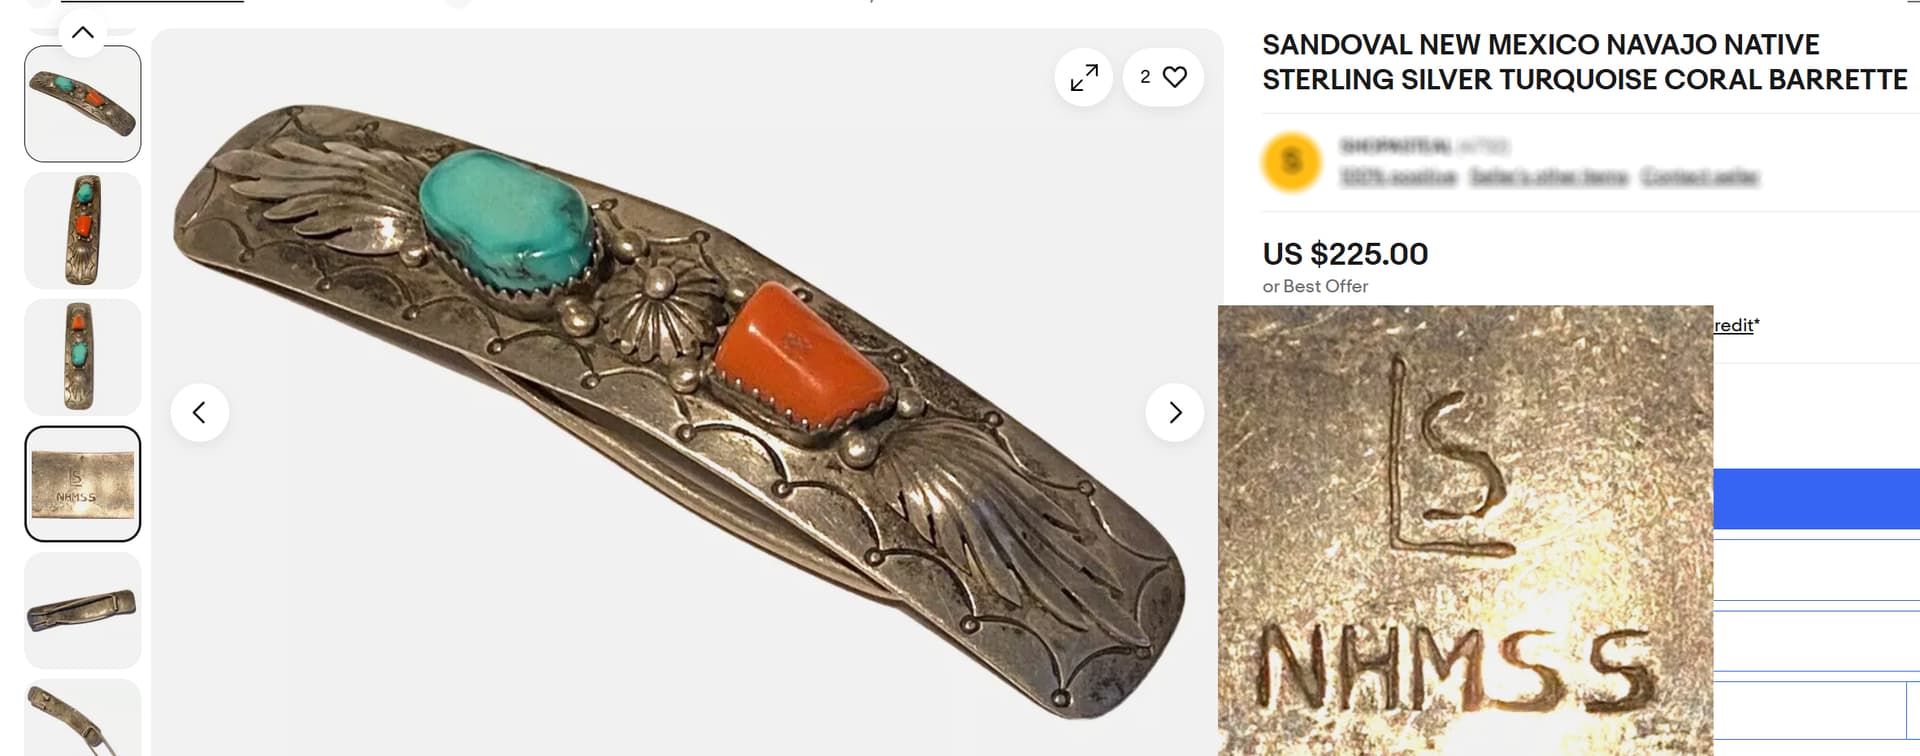Collapse thumbnails with up chevron
1920x756 pixels.
(x=83, y=33)
